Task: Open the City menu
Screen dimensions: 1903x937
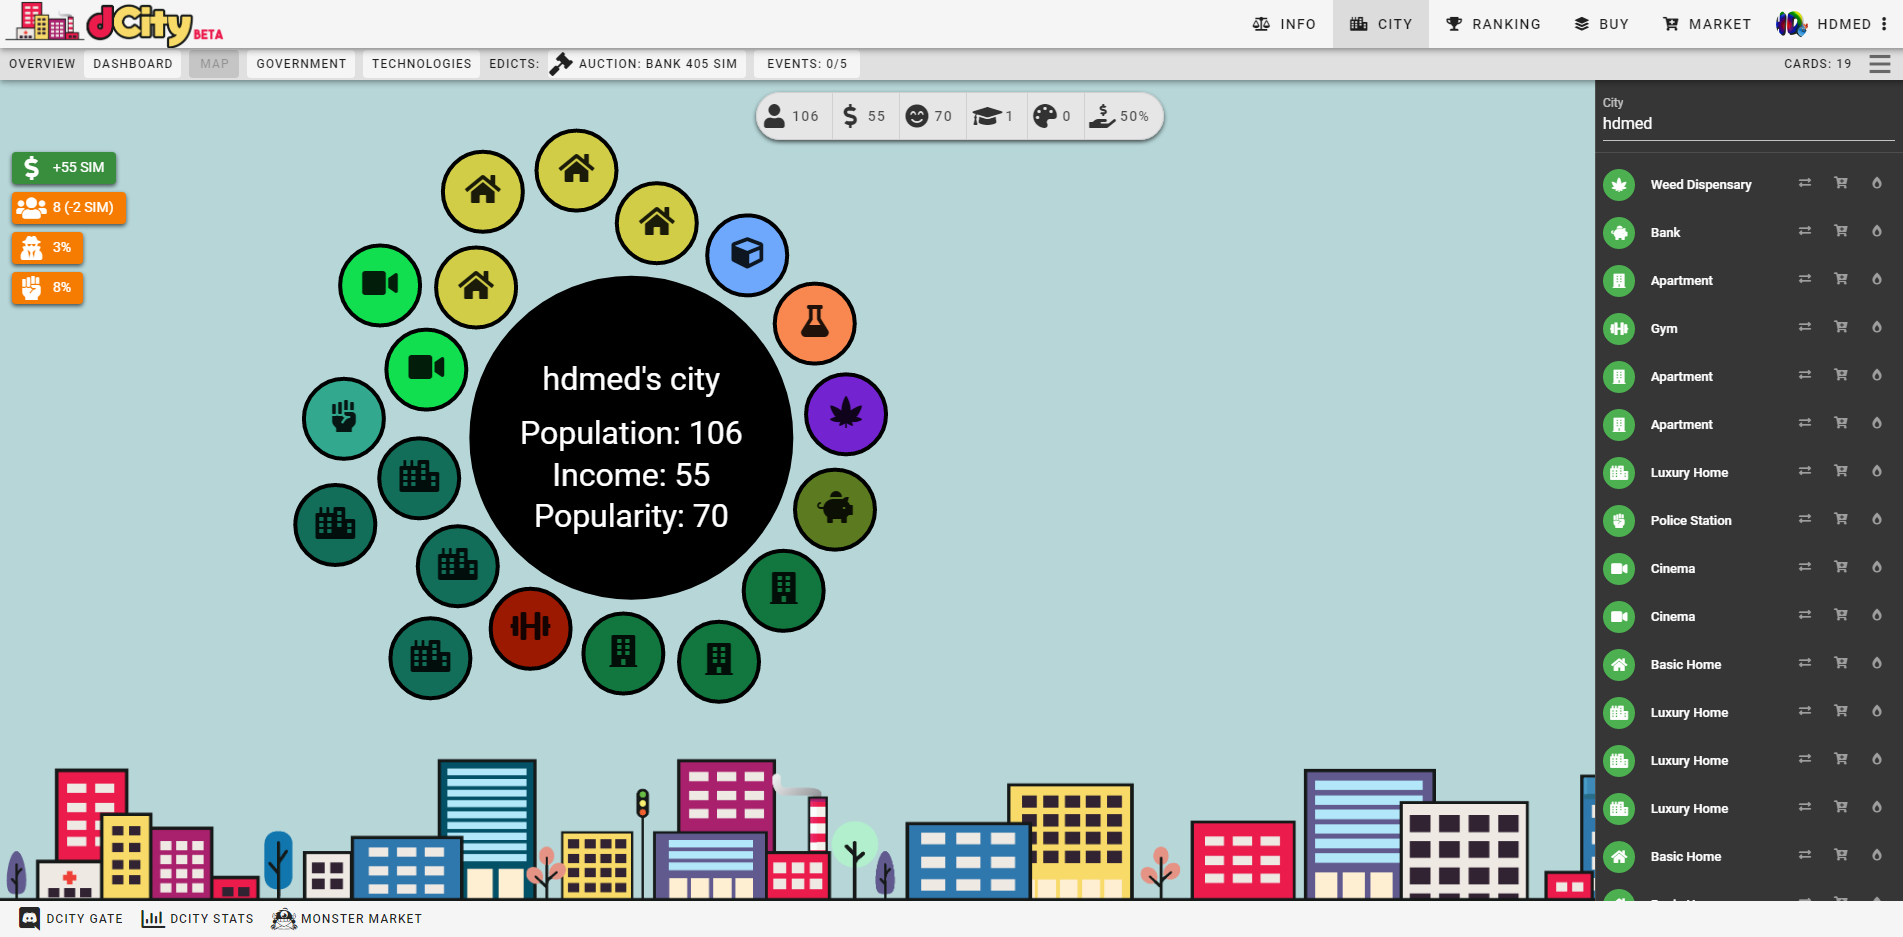Action: pyautogui.click(x=1381, y=24)
